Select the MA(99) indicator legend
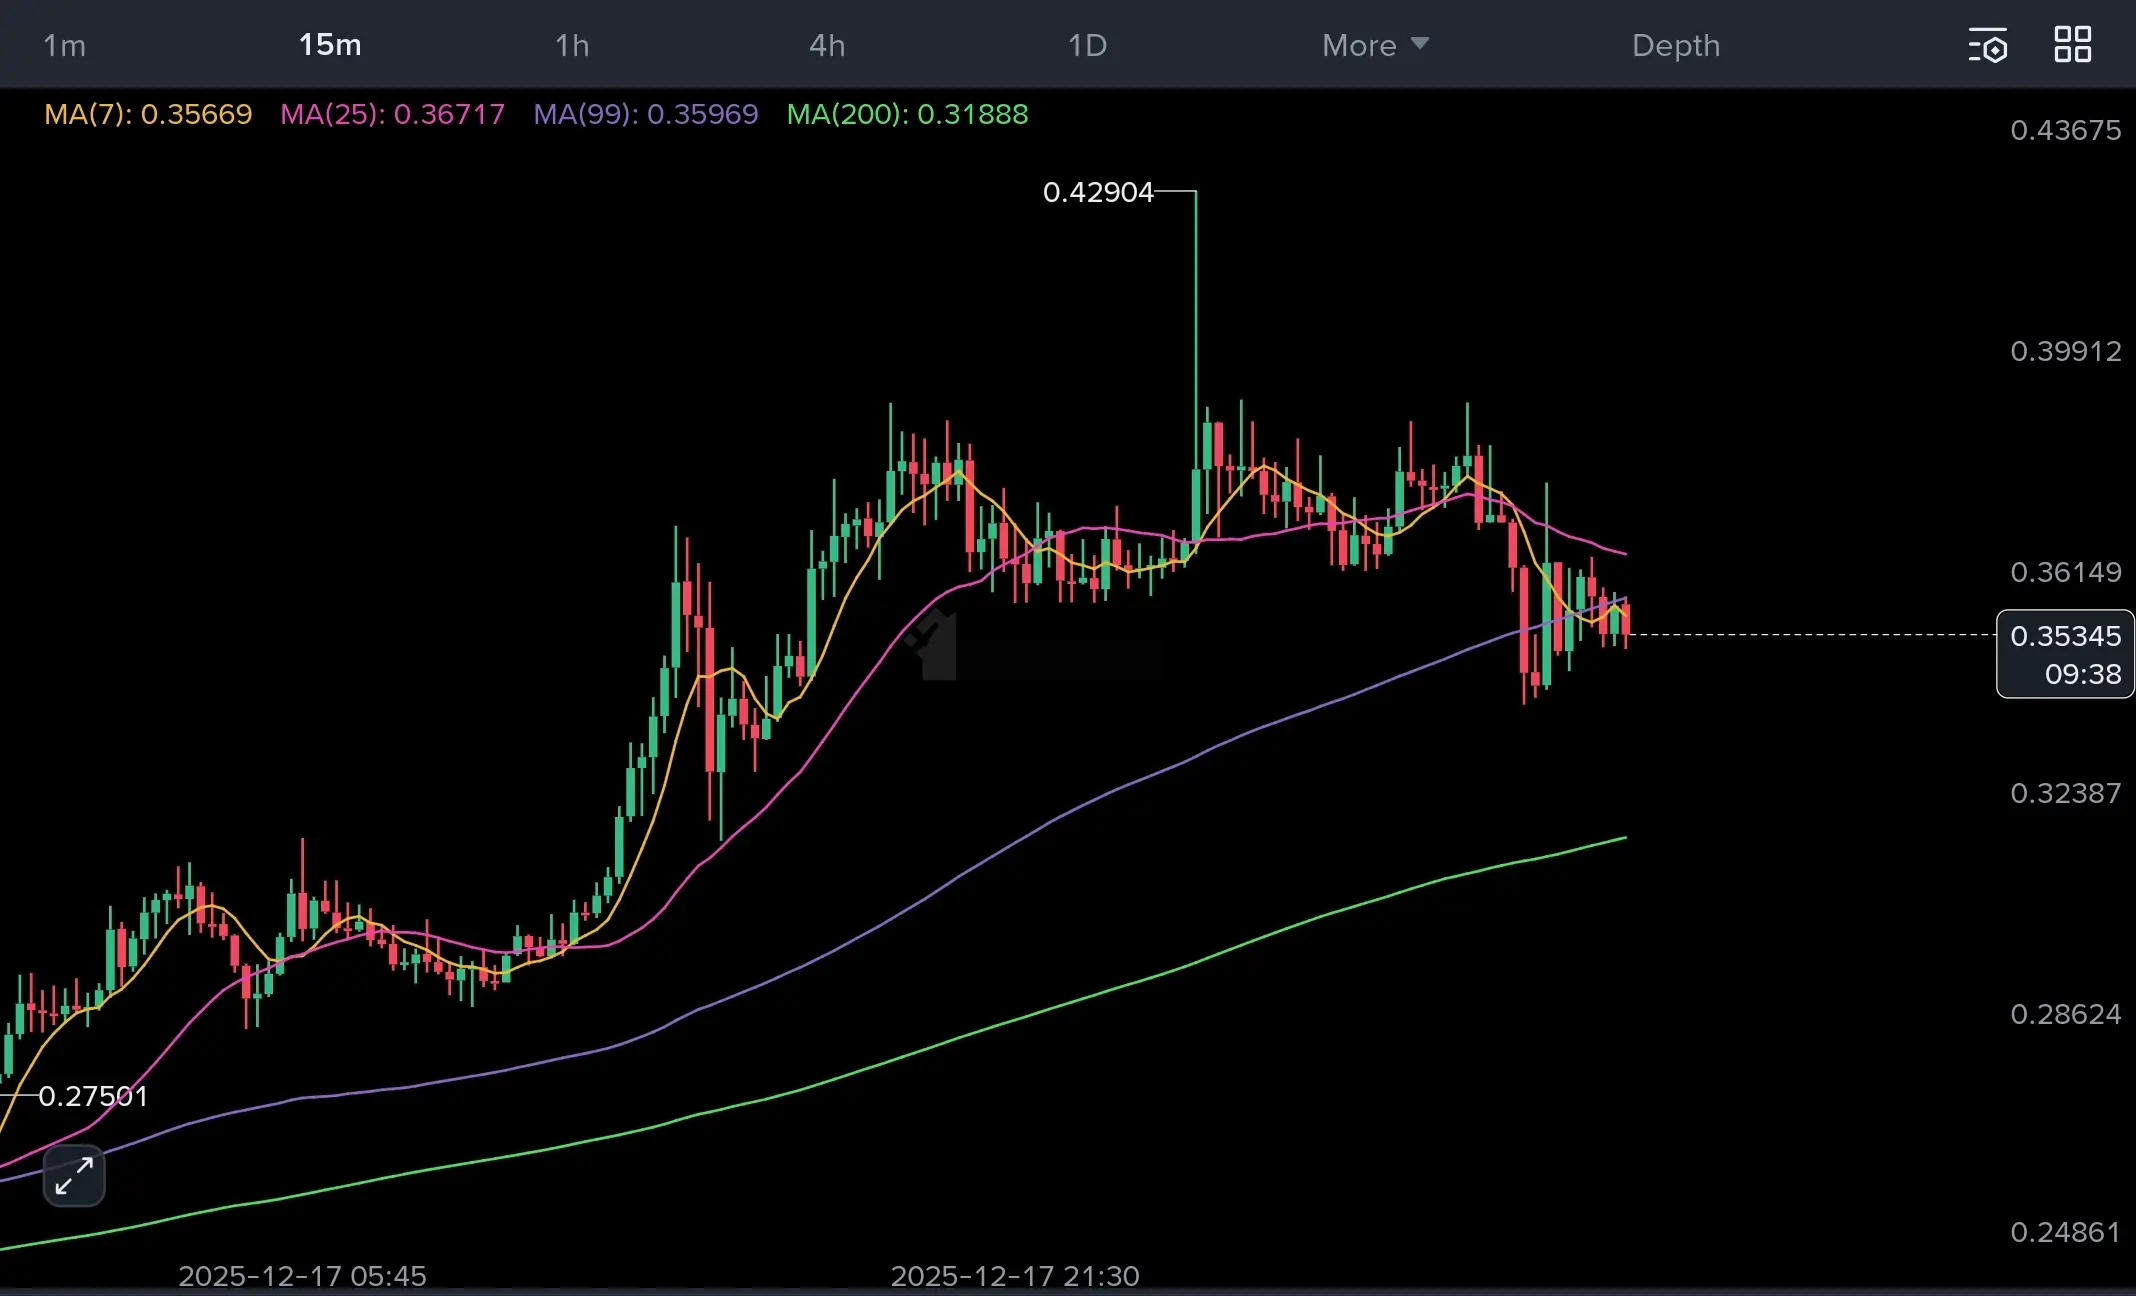Image resolution: width=2136 pixels, height=1296 pixels. [x=645, y=114]
